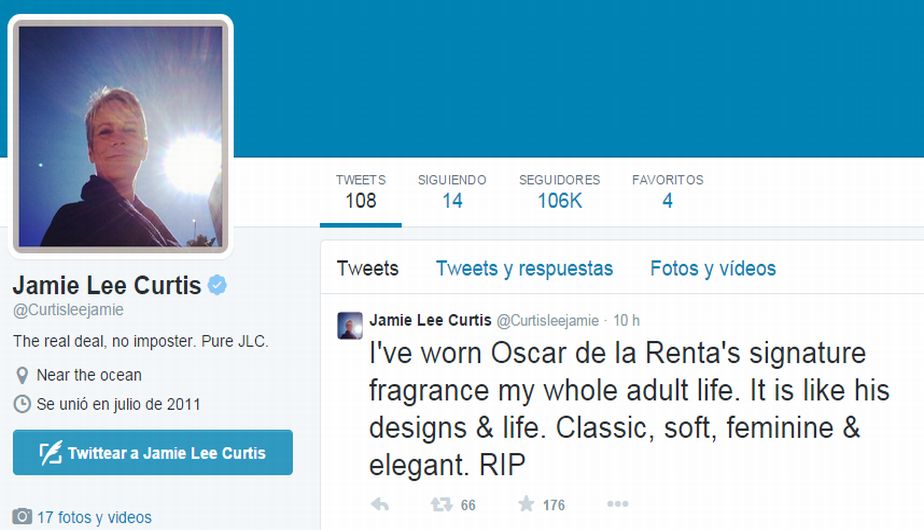Open the Favoritos 4 list
The image size is (924, 530).
click(x=668, y=192)
